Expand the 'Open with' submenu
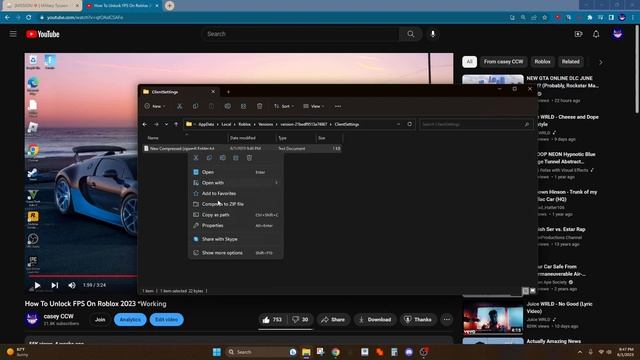640x360 pixels. 236,183
